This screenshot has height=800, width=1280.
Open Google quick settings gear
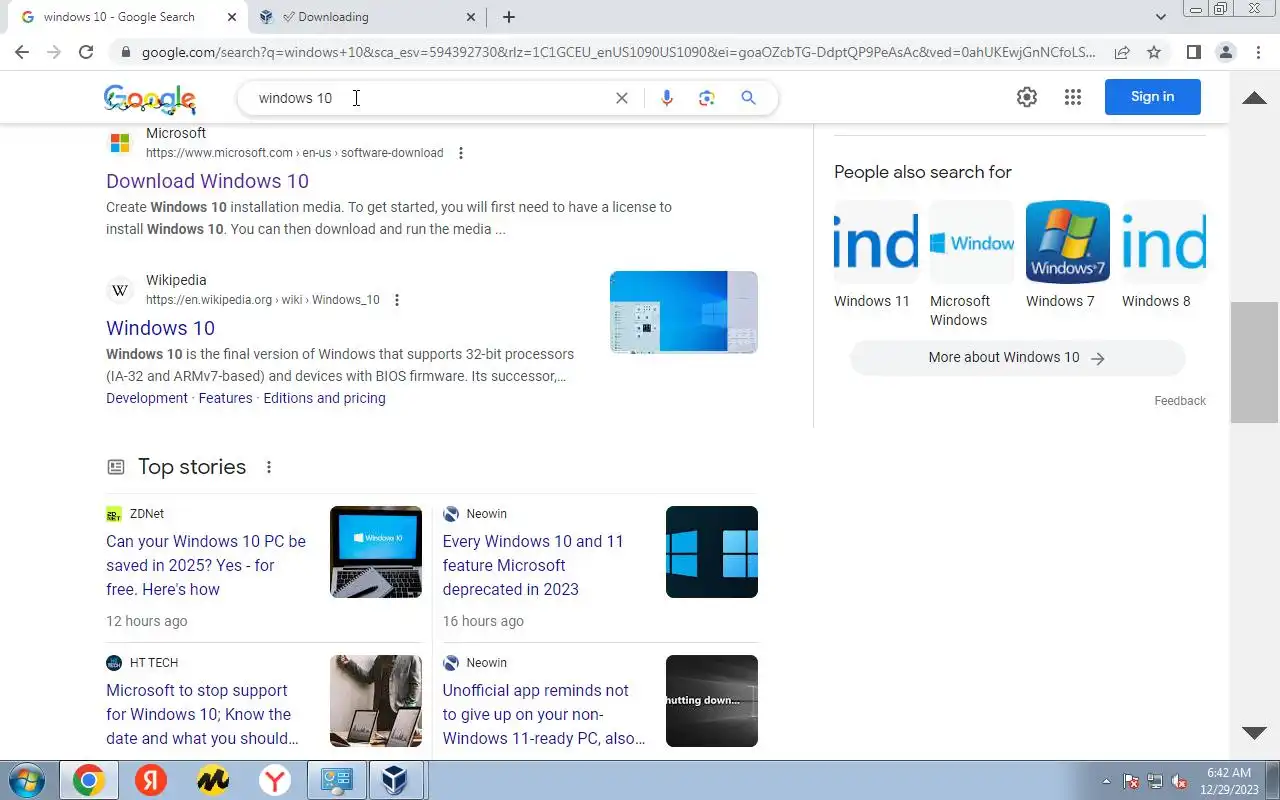(x=1027, y=97)
